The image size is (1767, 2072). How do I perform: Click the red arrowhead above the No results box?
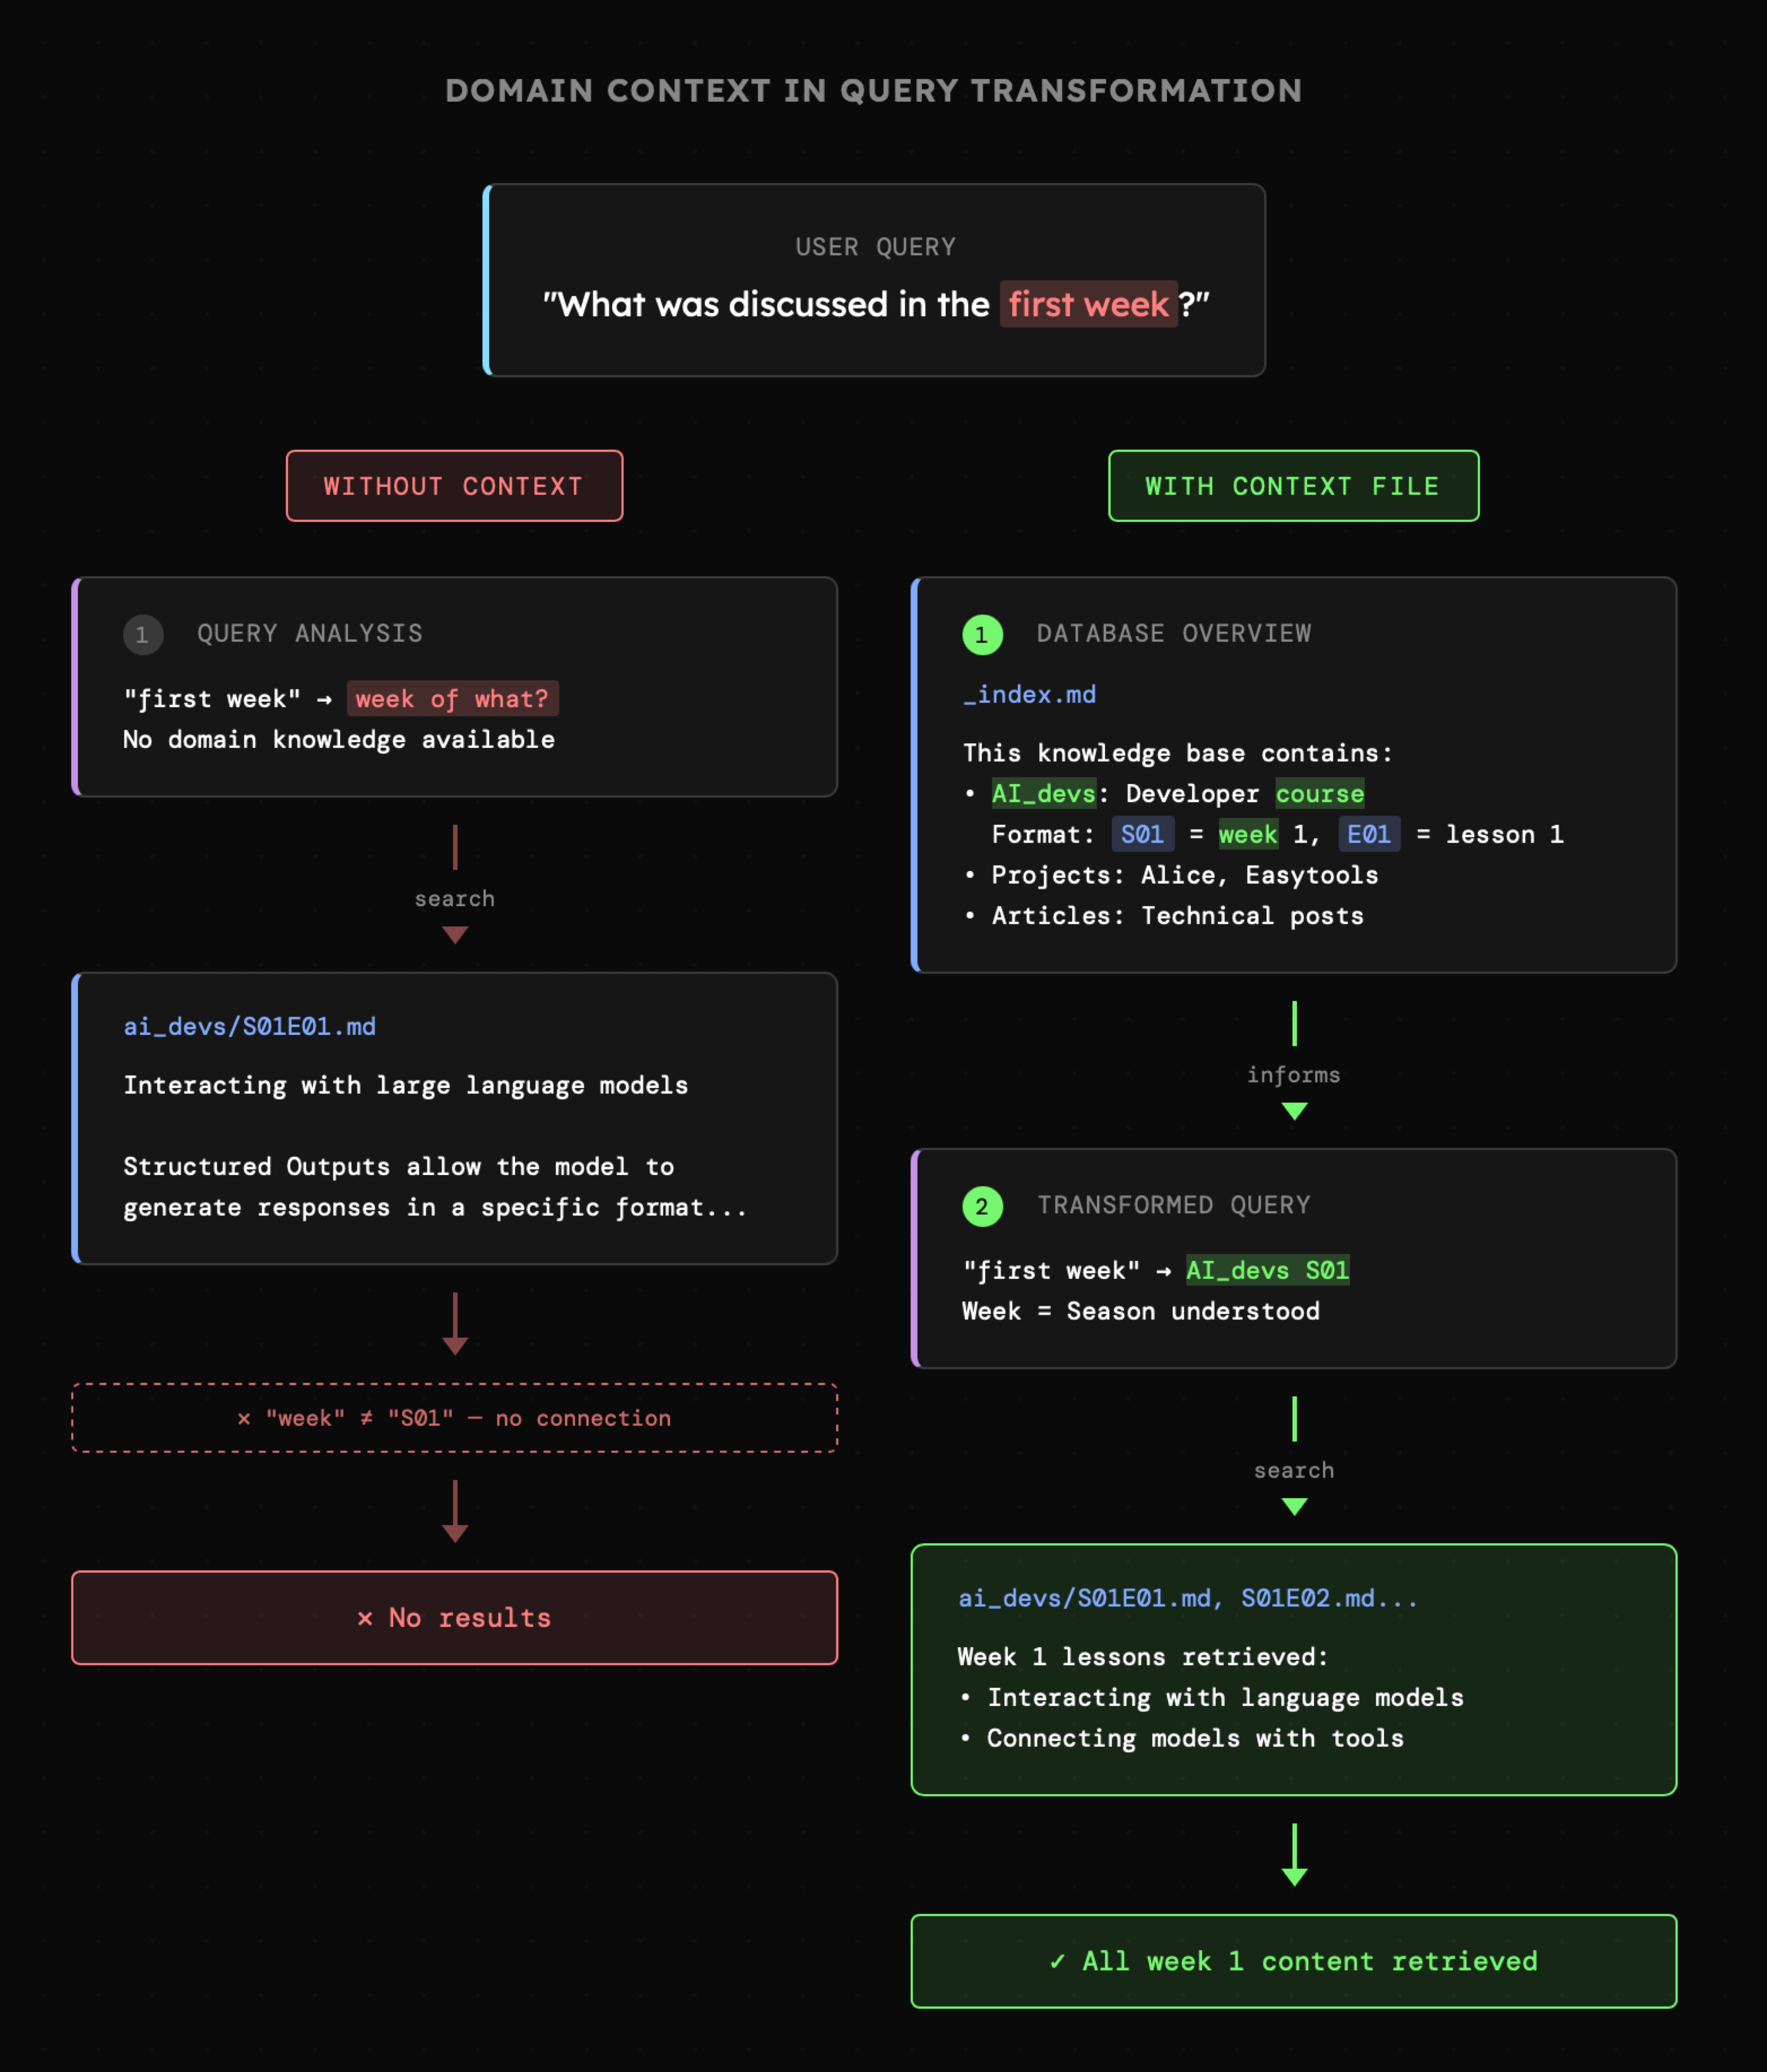pos(455,1533)
